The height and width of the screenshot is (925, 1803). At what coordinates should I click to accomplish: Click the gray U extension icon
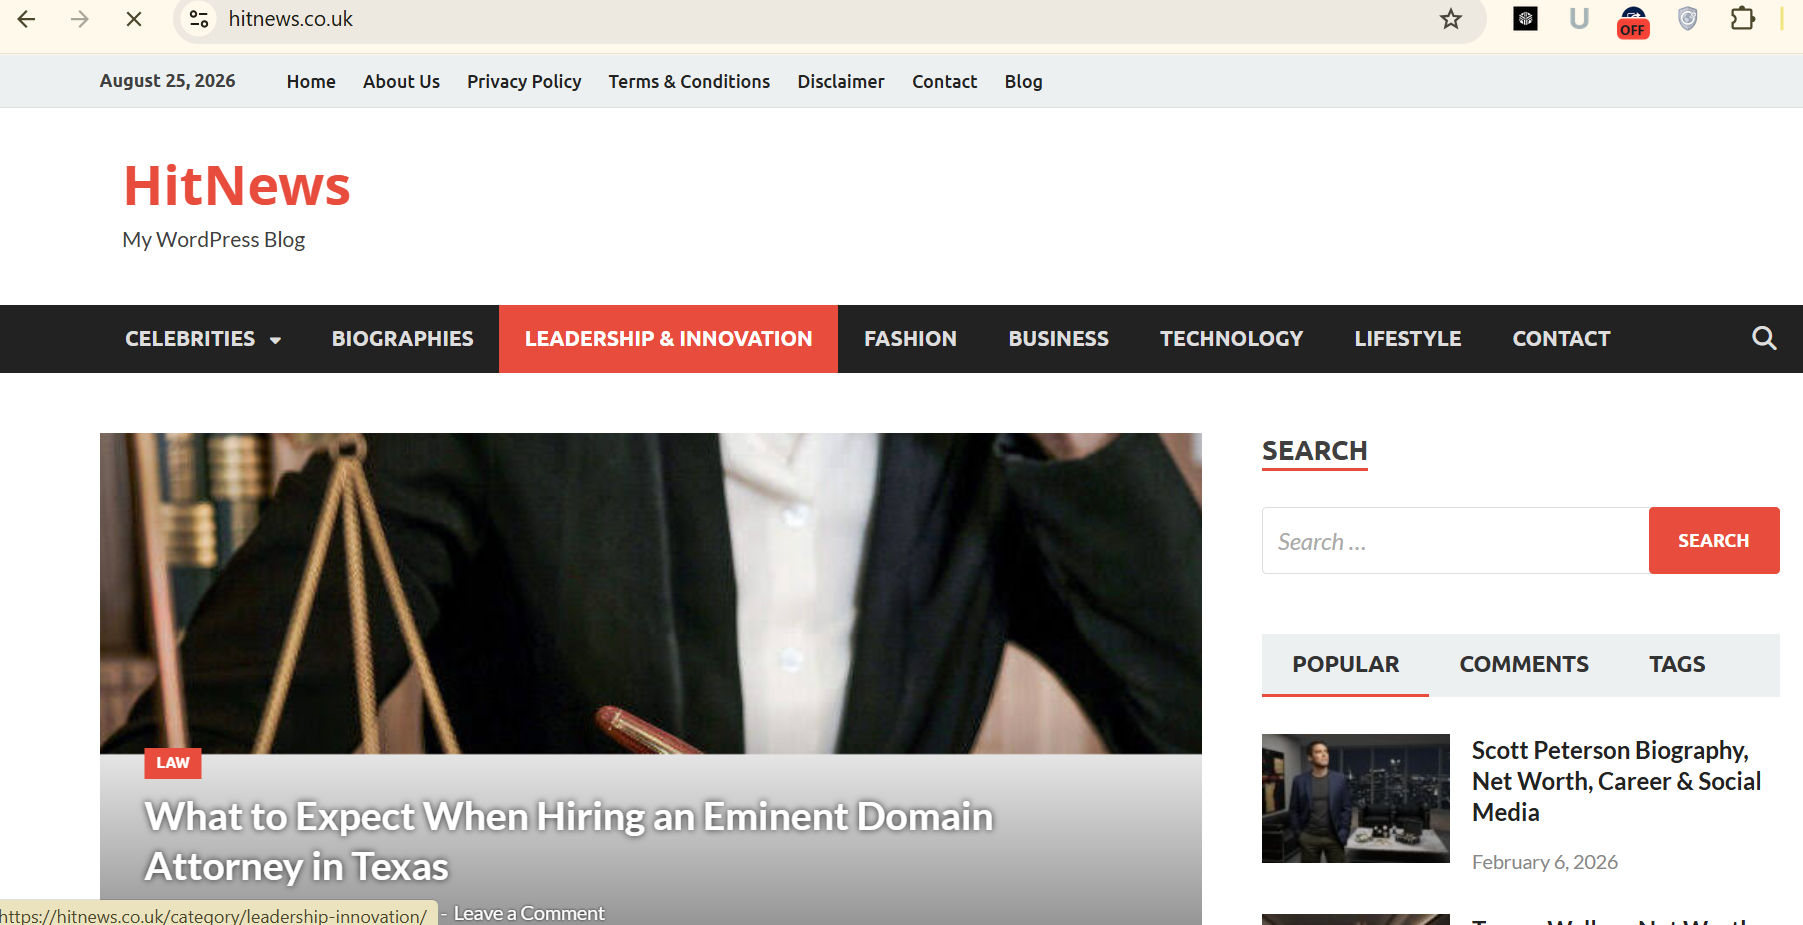pos(1579,19)
